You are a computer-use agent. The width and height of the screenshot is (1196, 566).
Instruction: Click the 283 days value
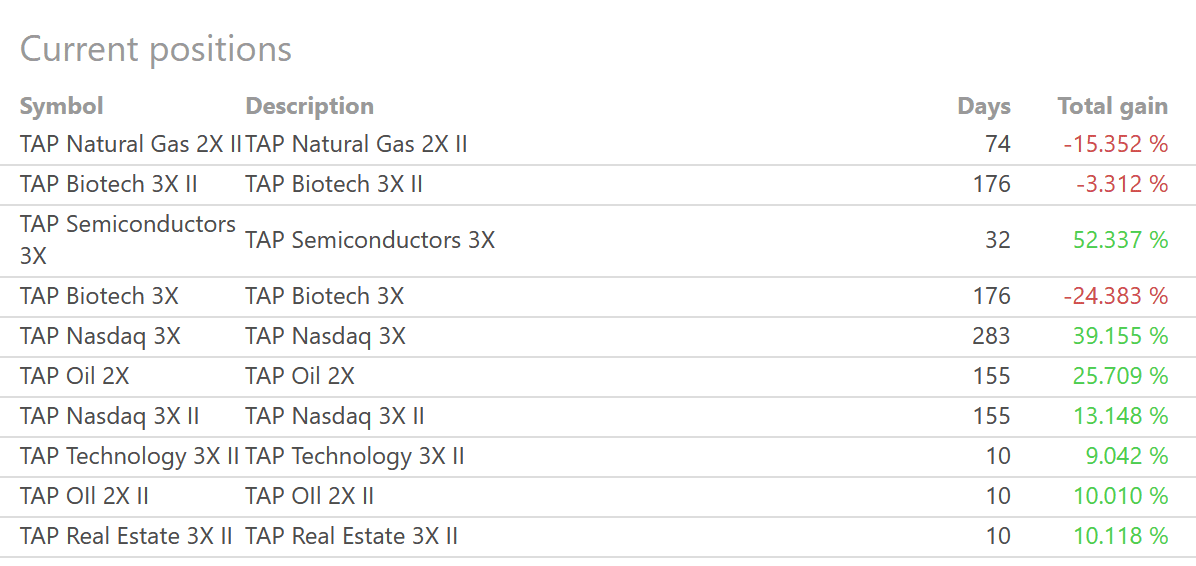992,336
